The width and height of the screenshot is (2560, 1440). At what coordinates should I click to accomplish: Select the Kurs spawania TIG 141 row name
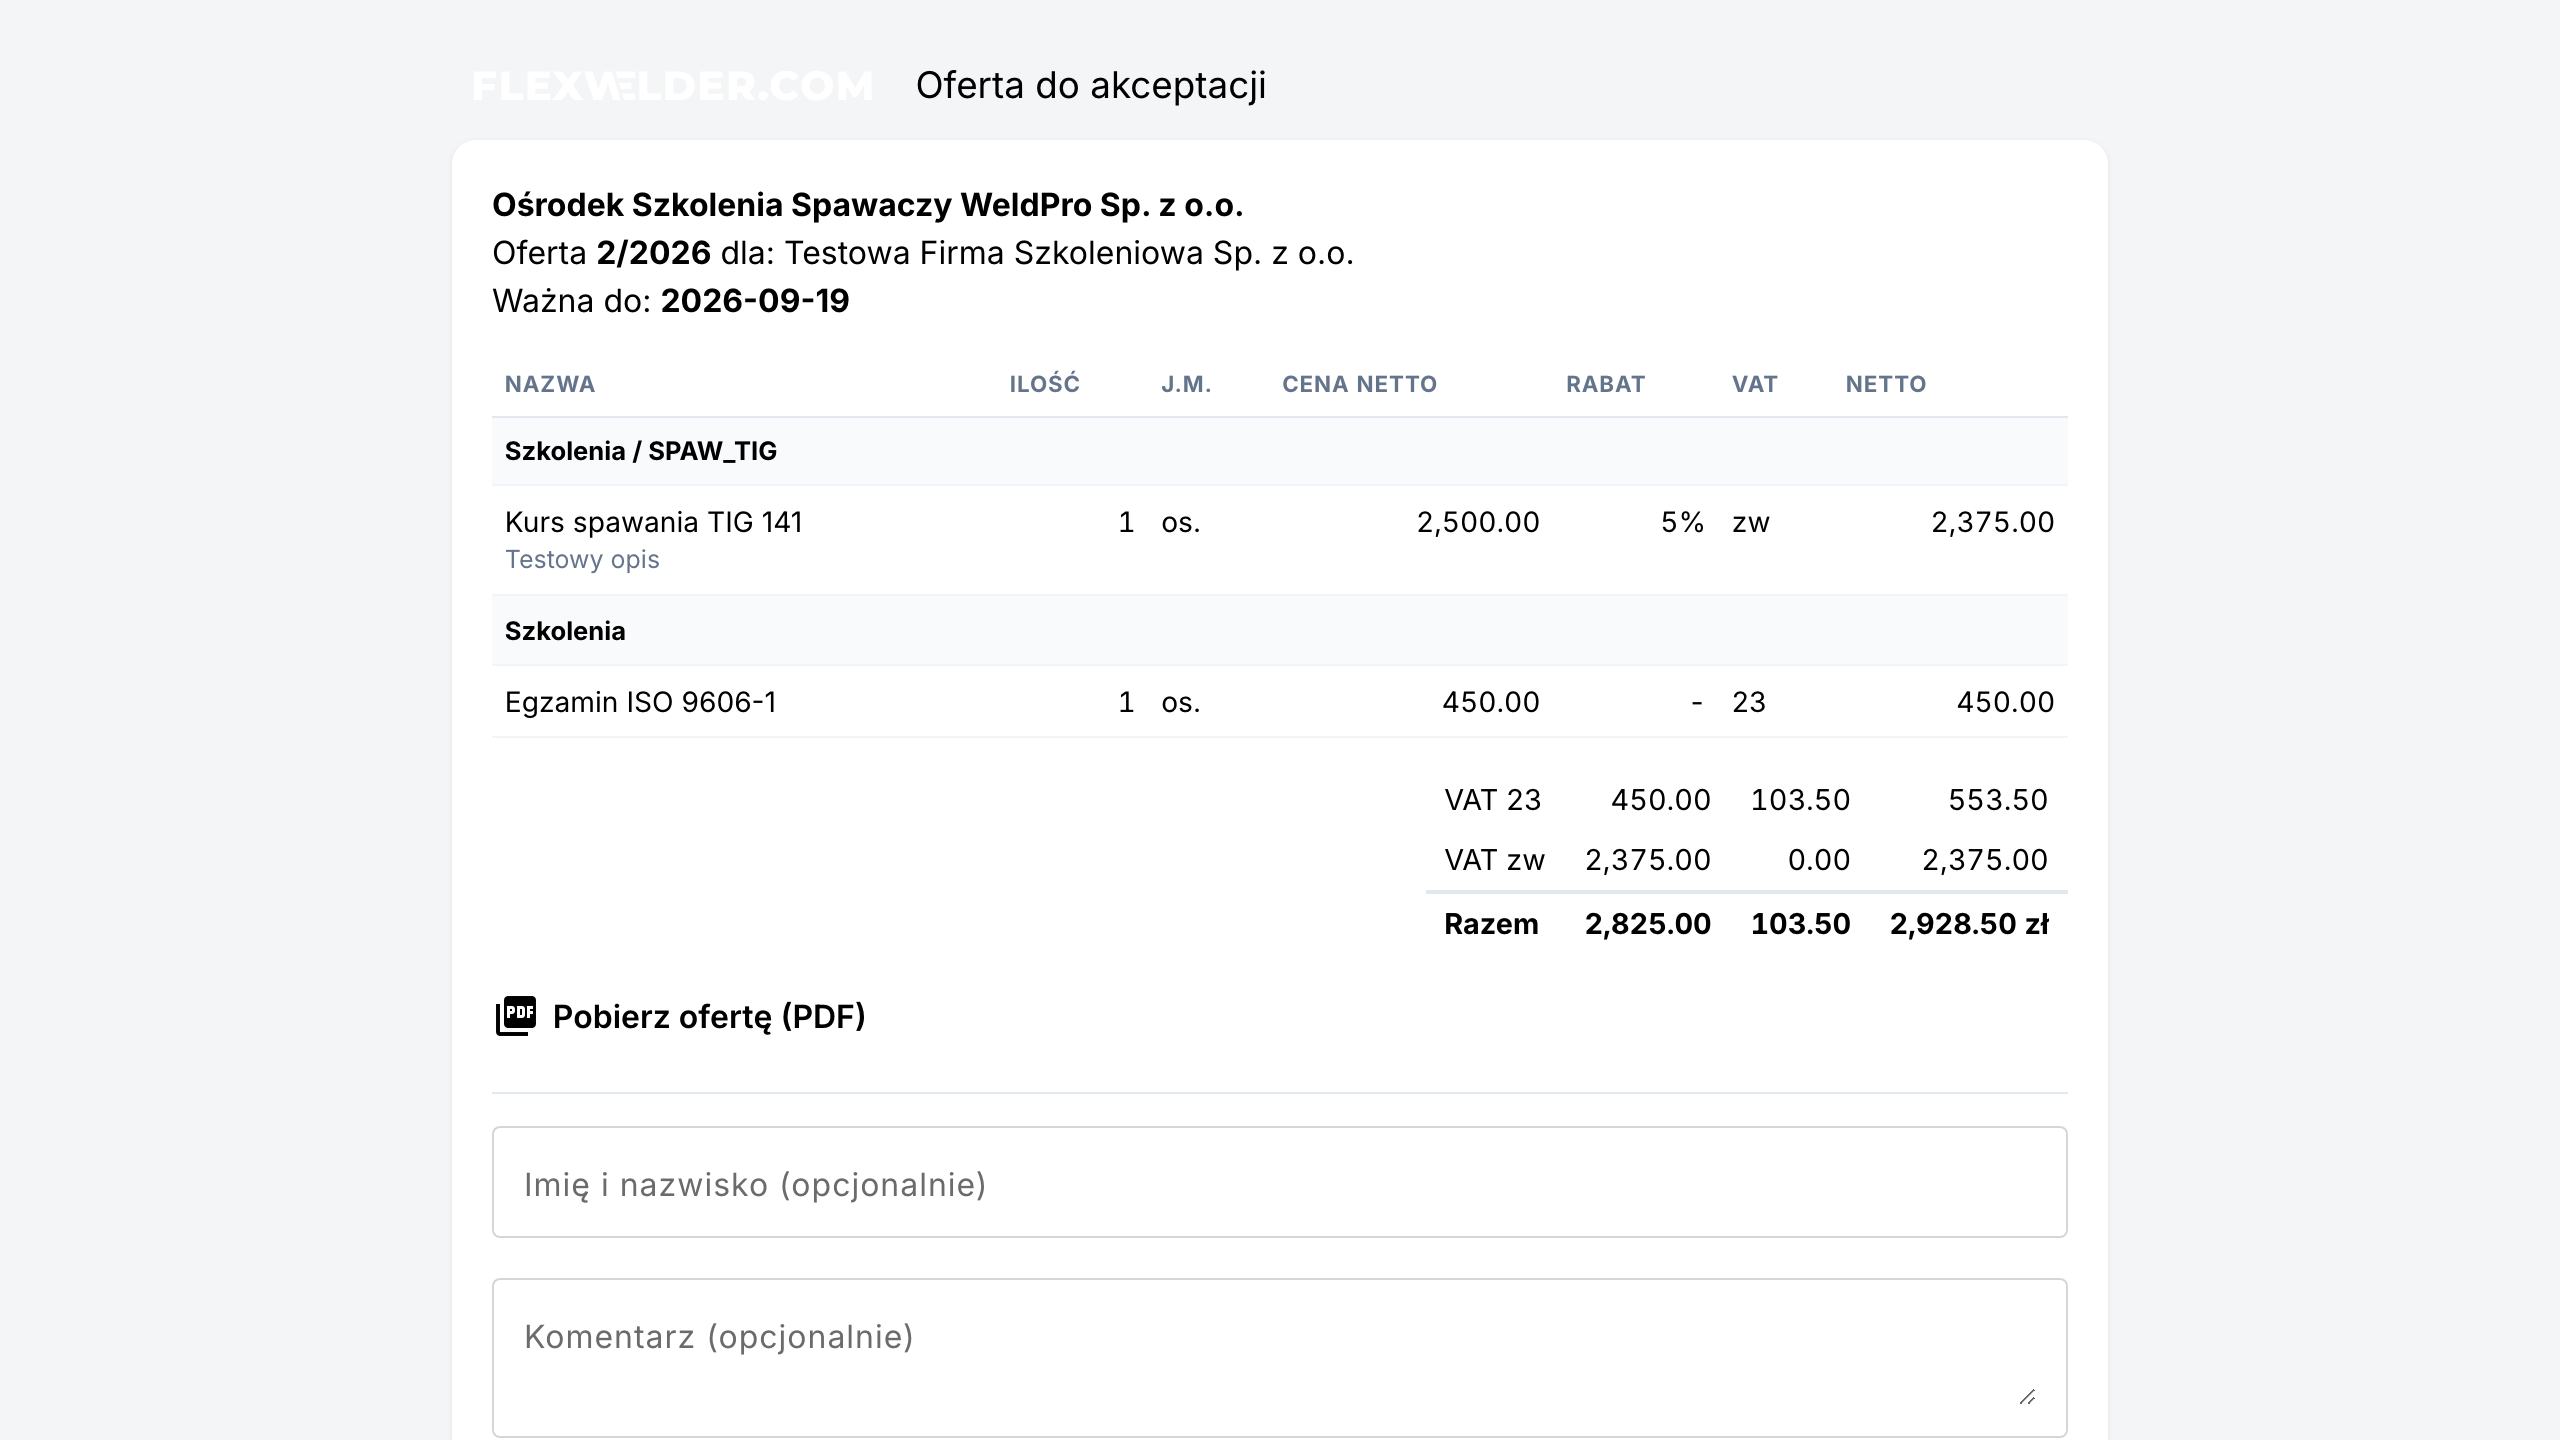click(654, 522)
